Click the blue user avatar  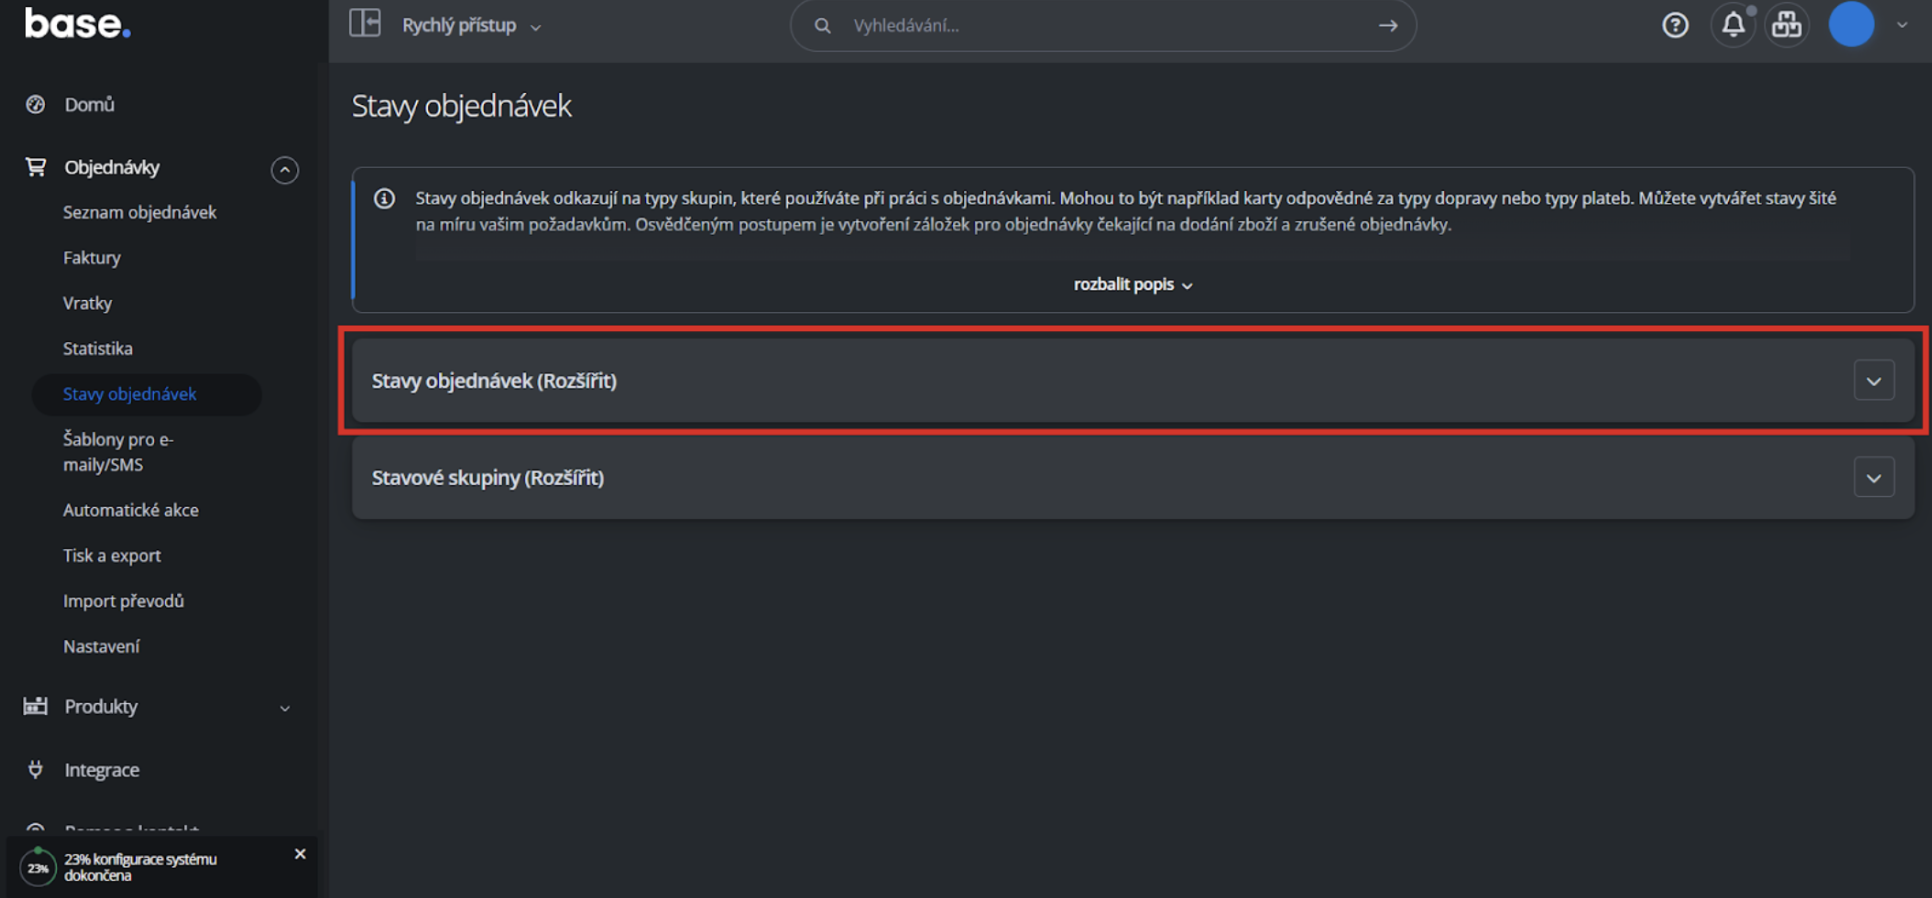coord(1851,24)
